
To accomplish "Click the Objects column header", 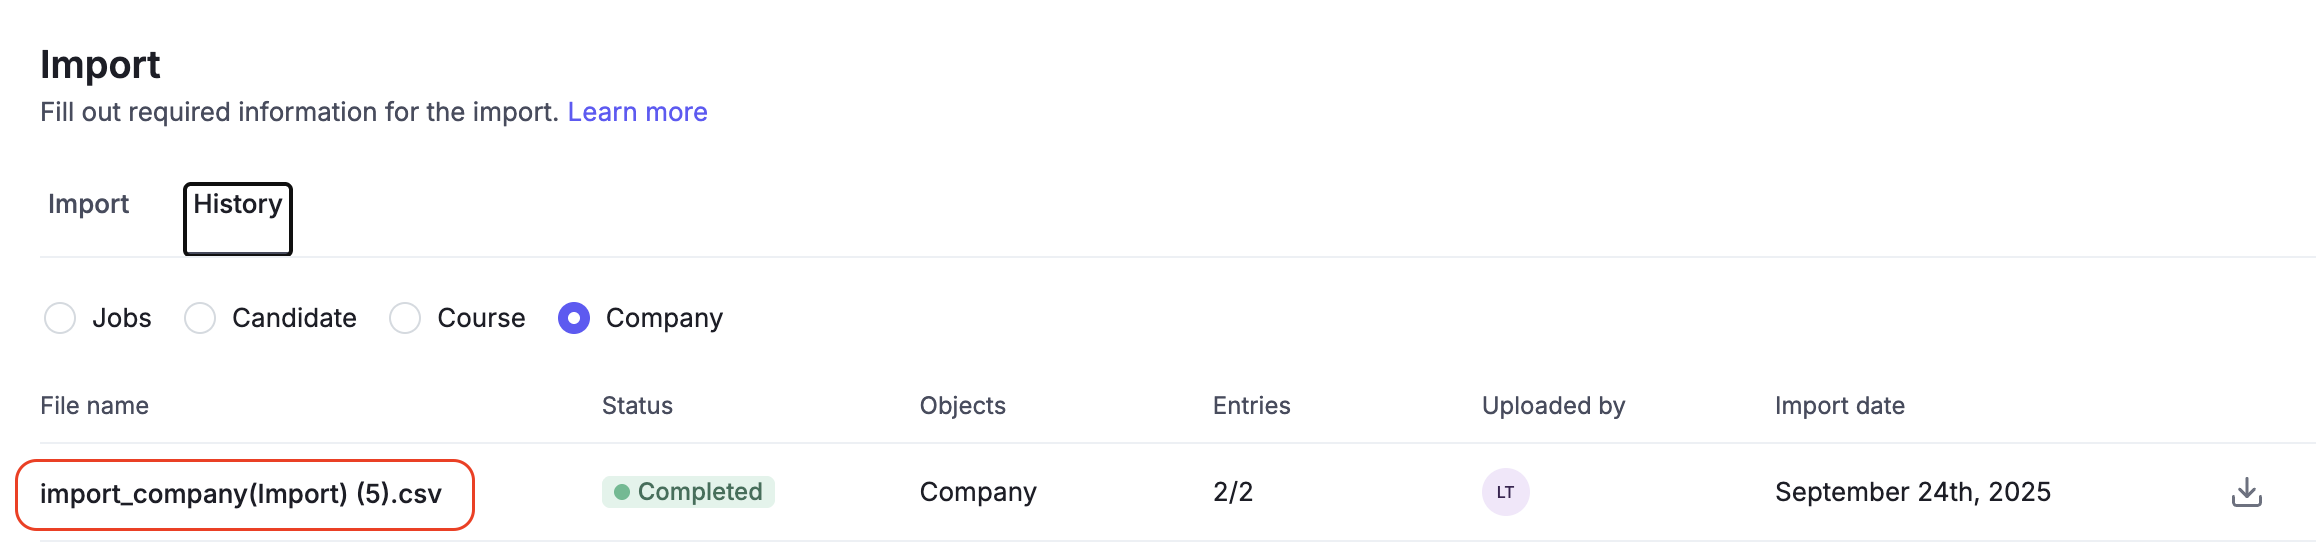I will tap(962, 406).
